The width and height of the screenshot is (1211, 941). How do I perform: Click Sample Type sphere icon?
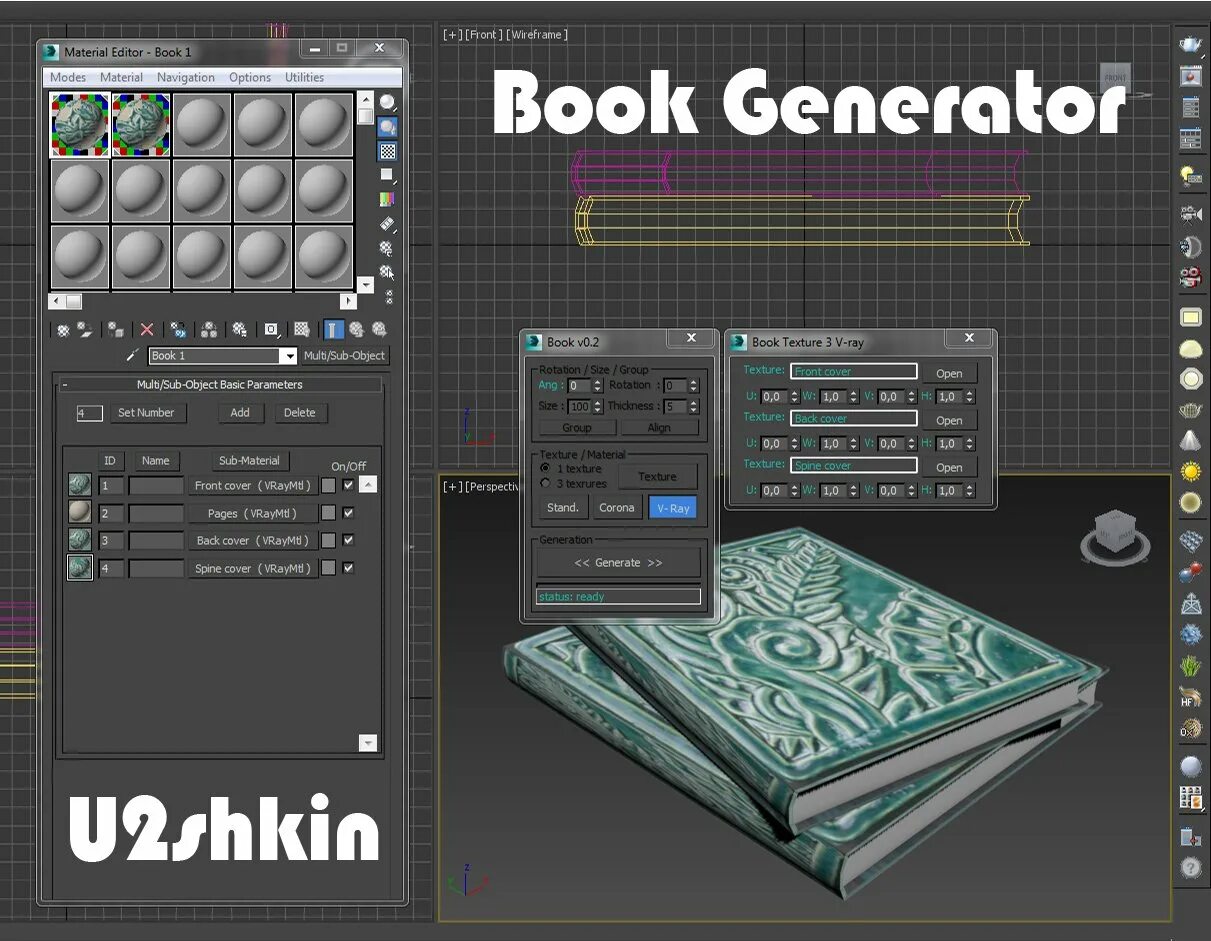pyautogui.click(x=387, y=101)
